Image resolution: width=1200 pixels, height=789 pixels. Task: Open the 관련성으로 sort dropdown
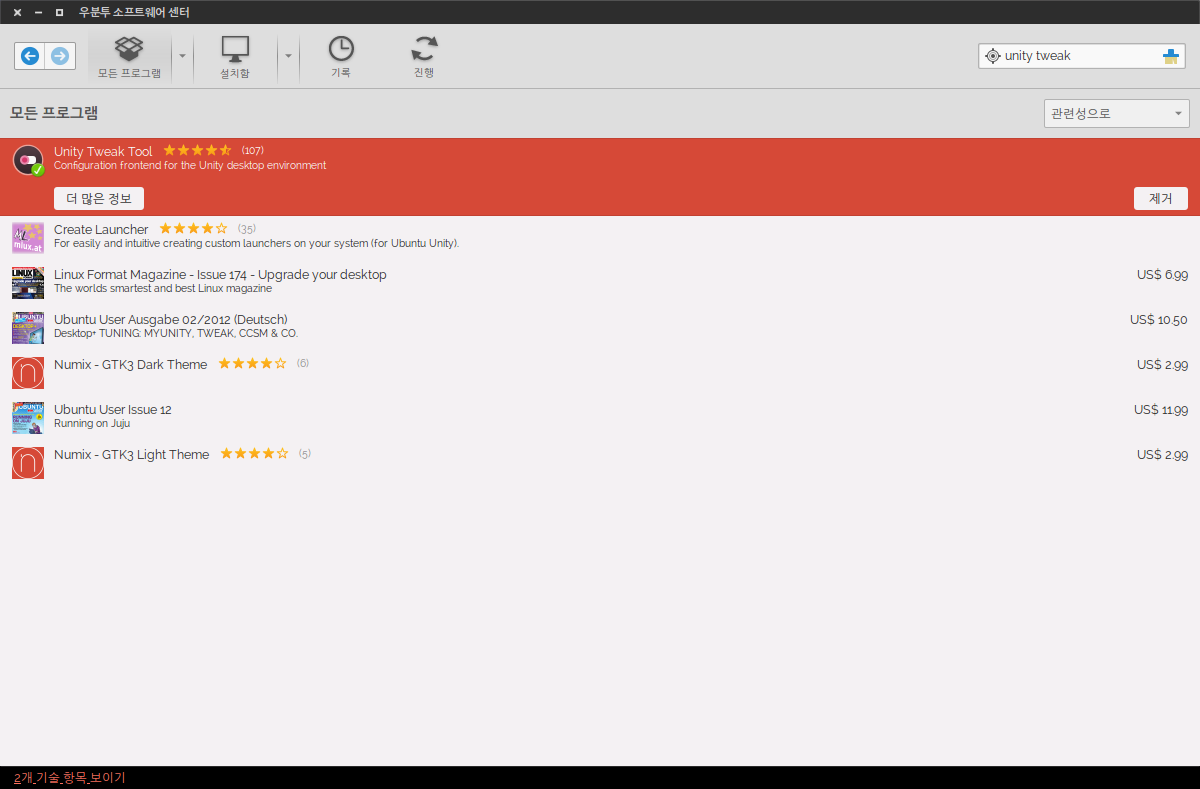pyautogui.click(x=1117, y=113)
